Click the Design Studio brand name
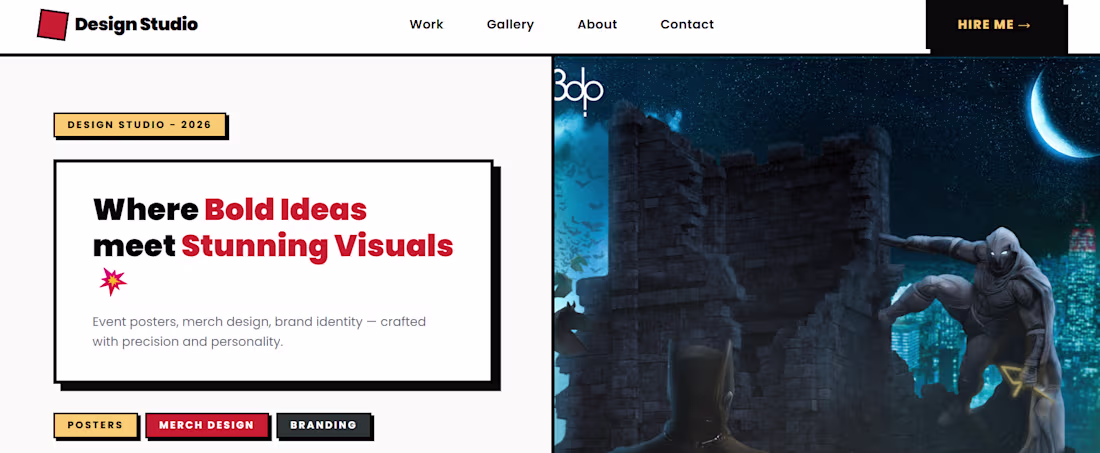This screenshot has width=1100, height=453. click(136, 25)
